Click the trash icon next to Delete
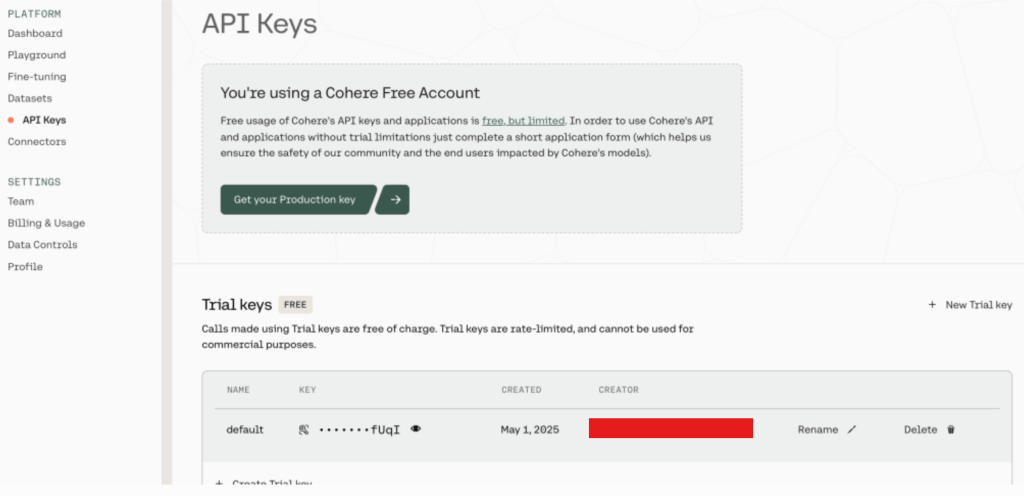 click(x=951, y=430)
